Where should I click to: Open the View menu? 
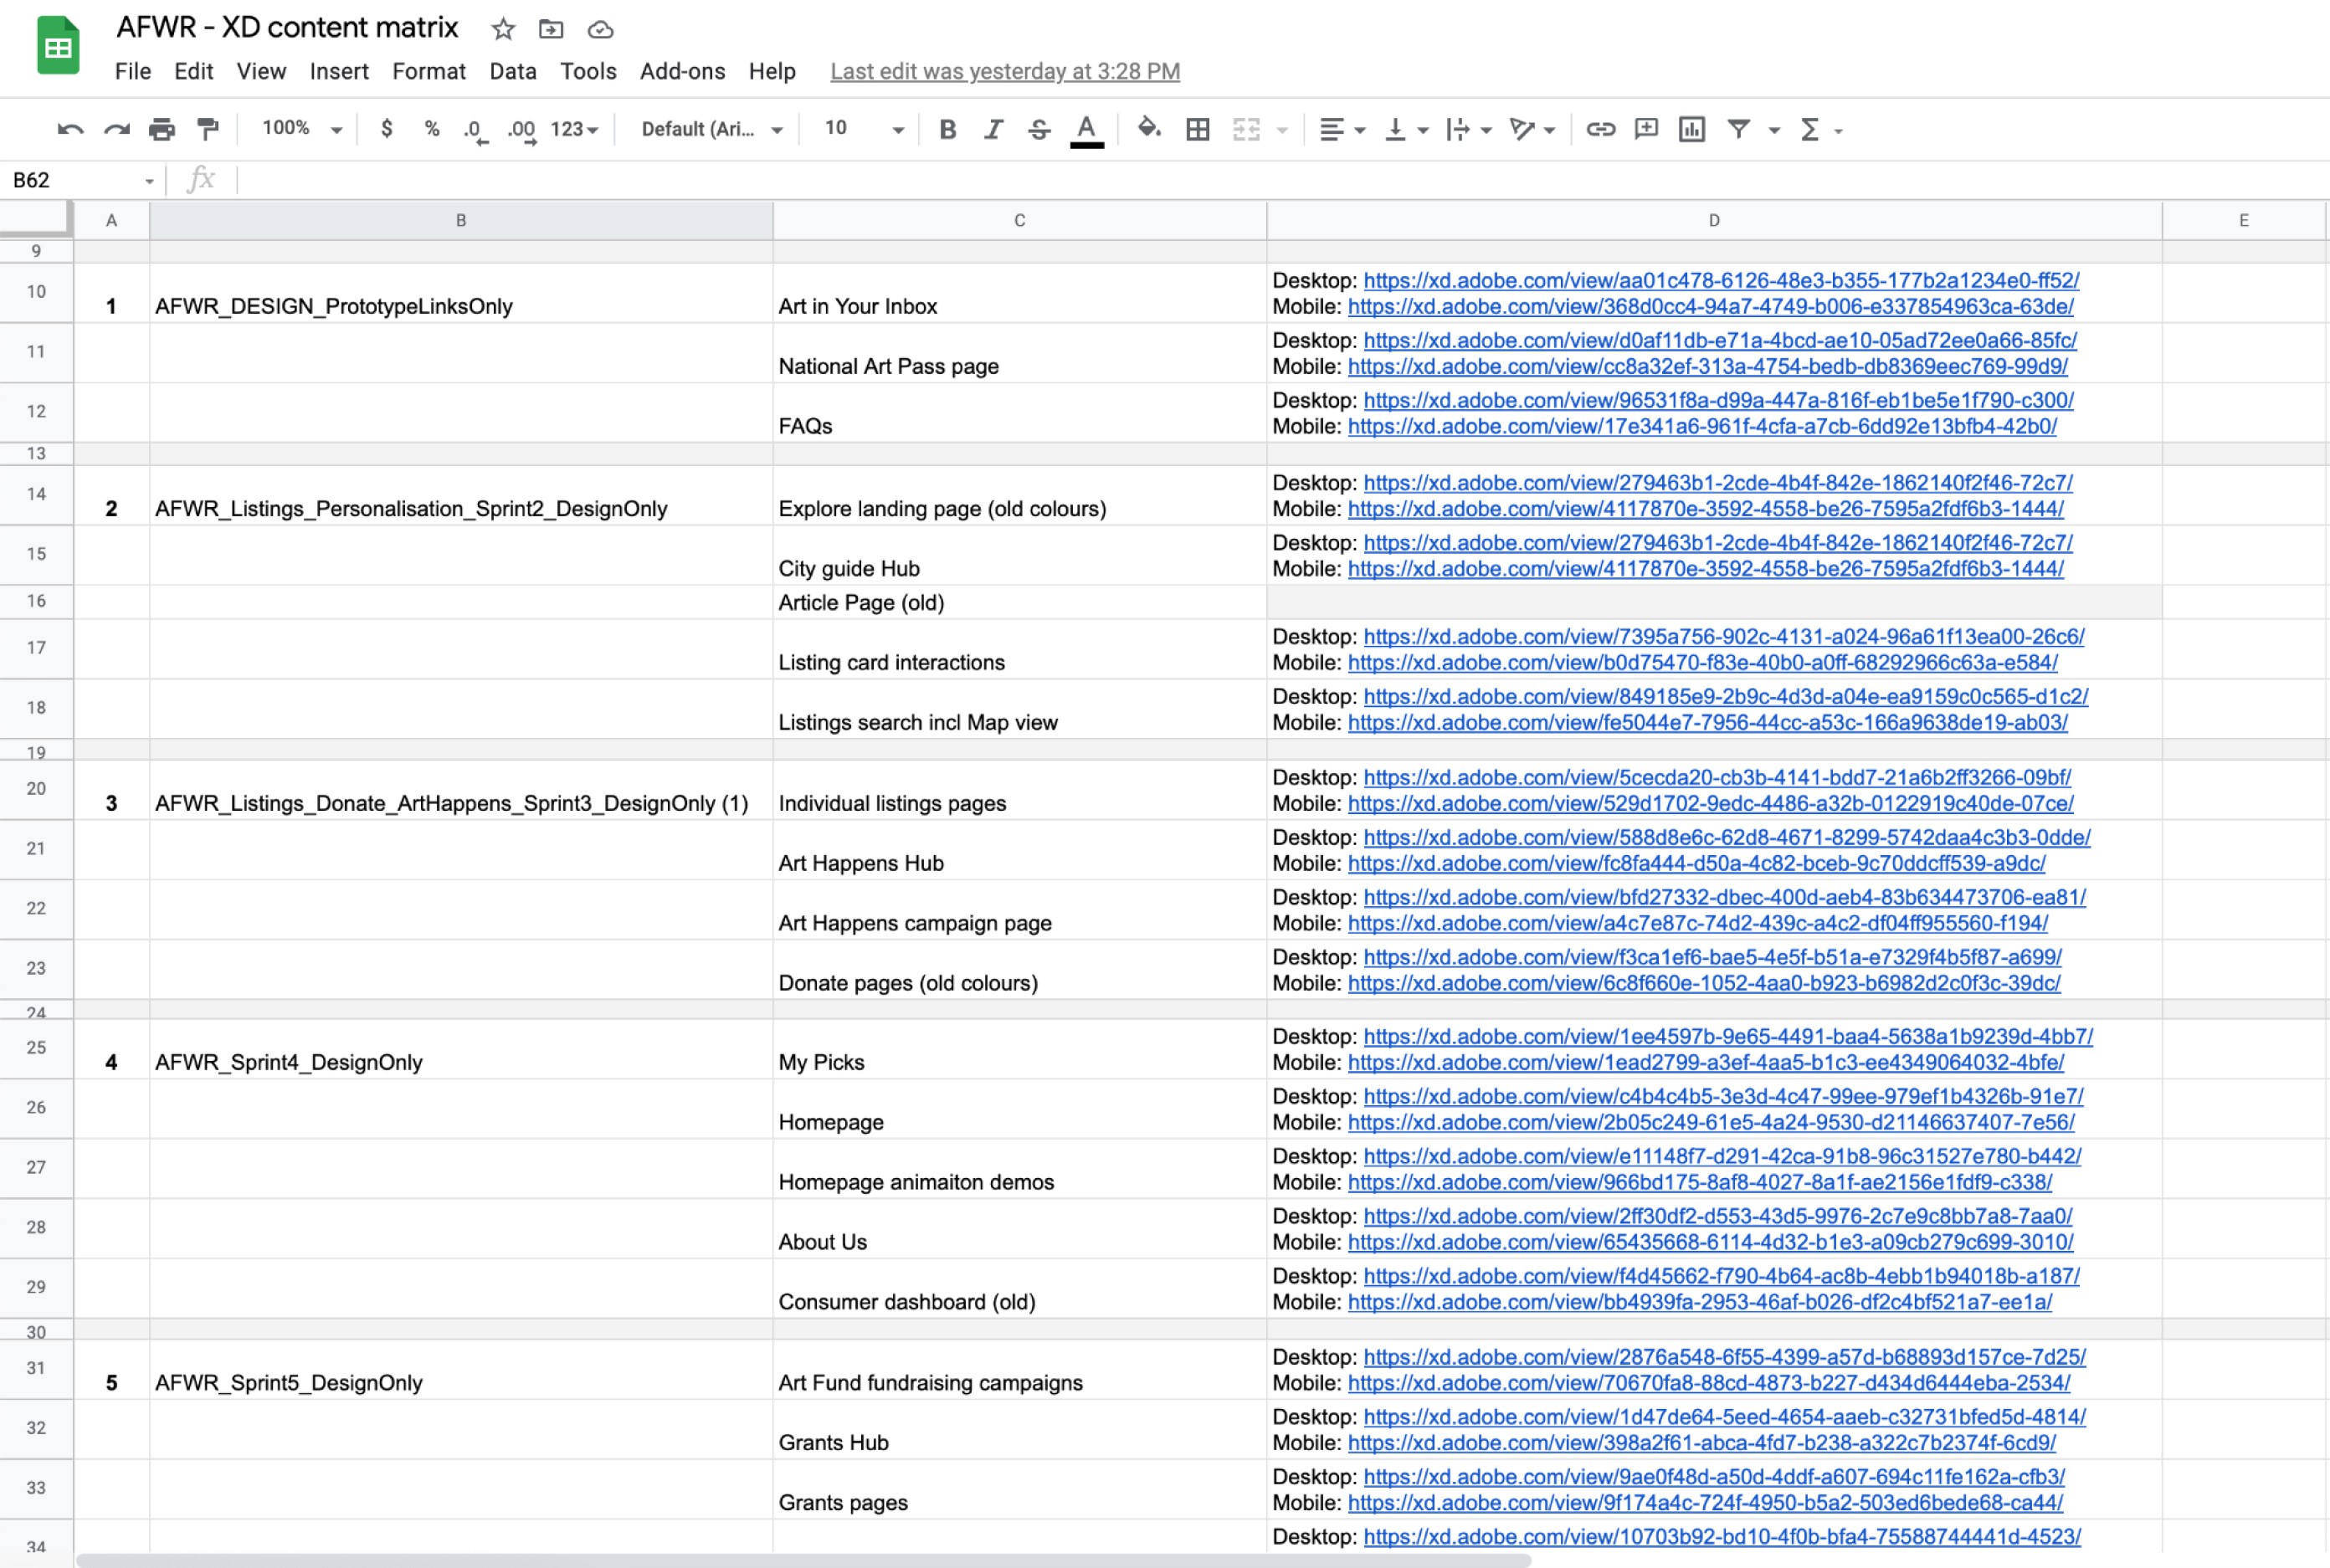pos(261,71)
